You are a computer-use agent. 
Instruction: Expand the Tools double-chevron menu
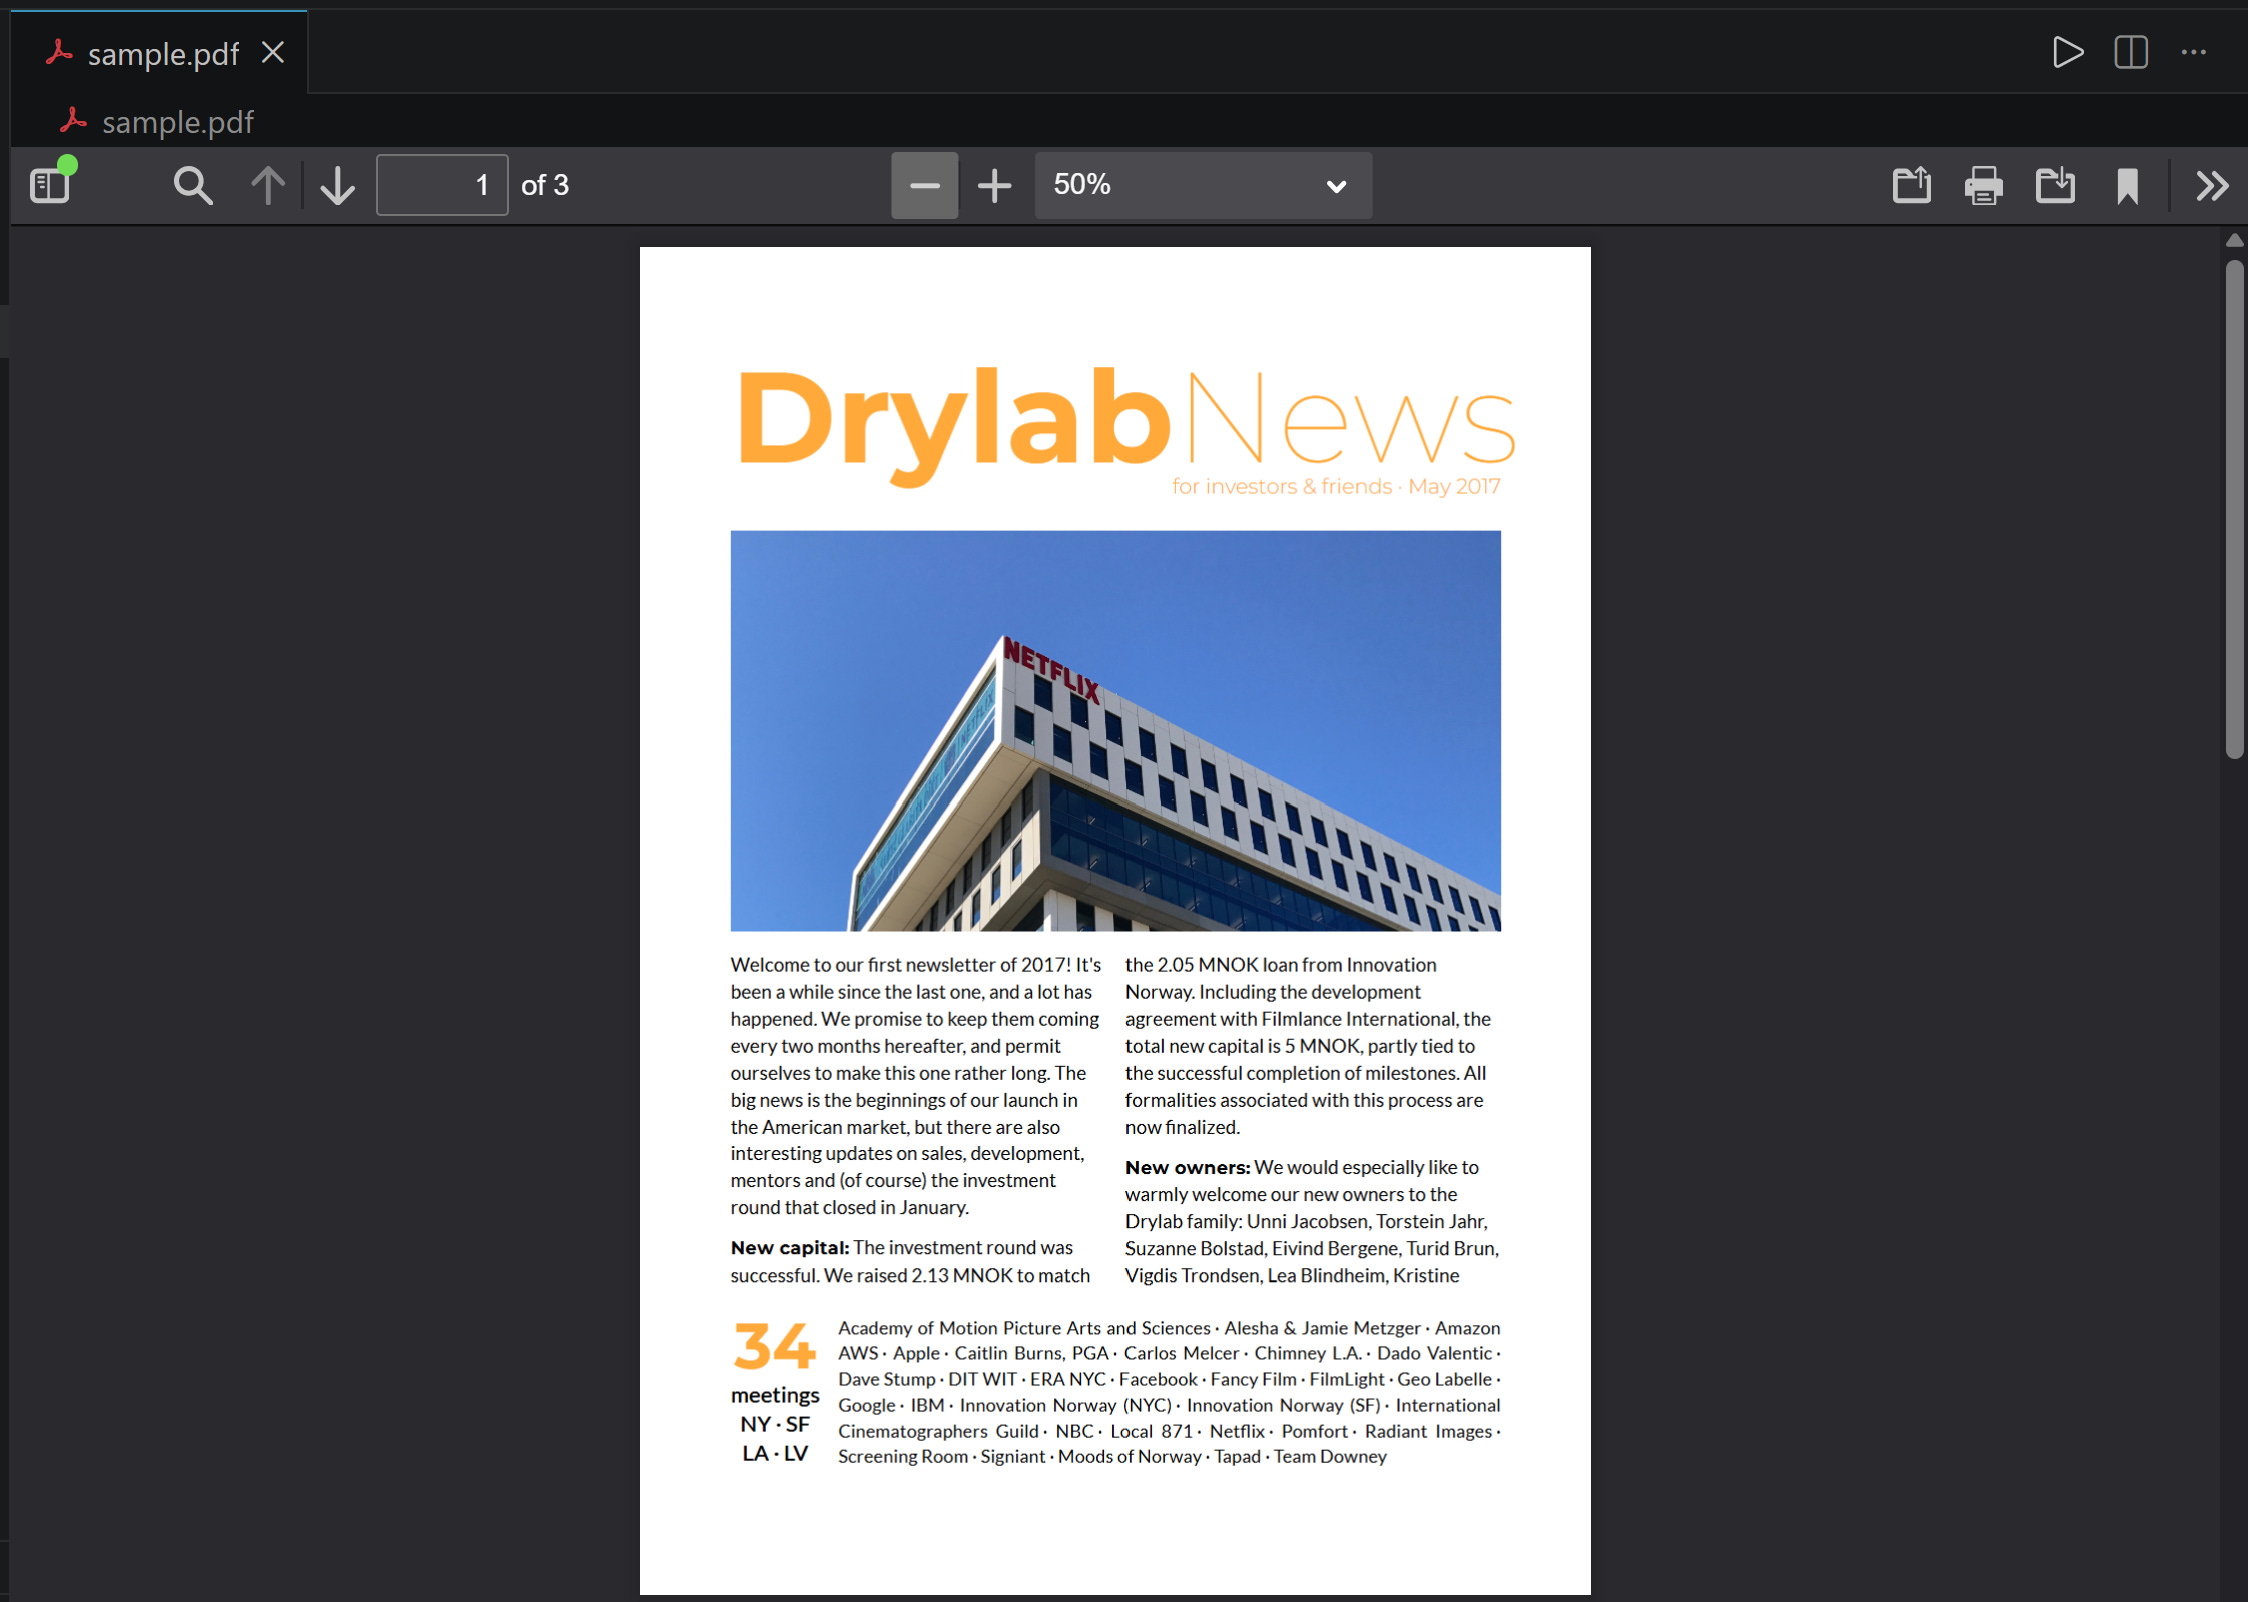2212,185
